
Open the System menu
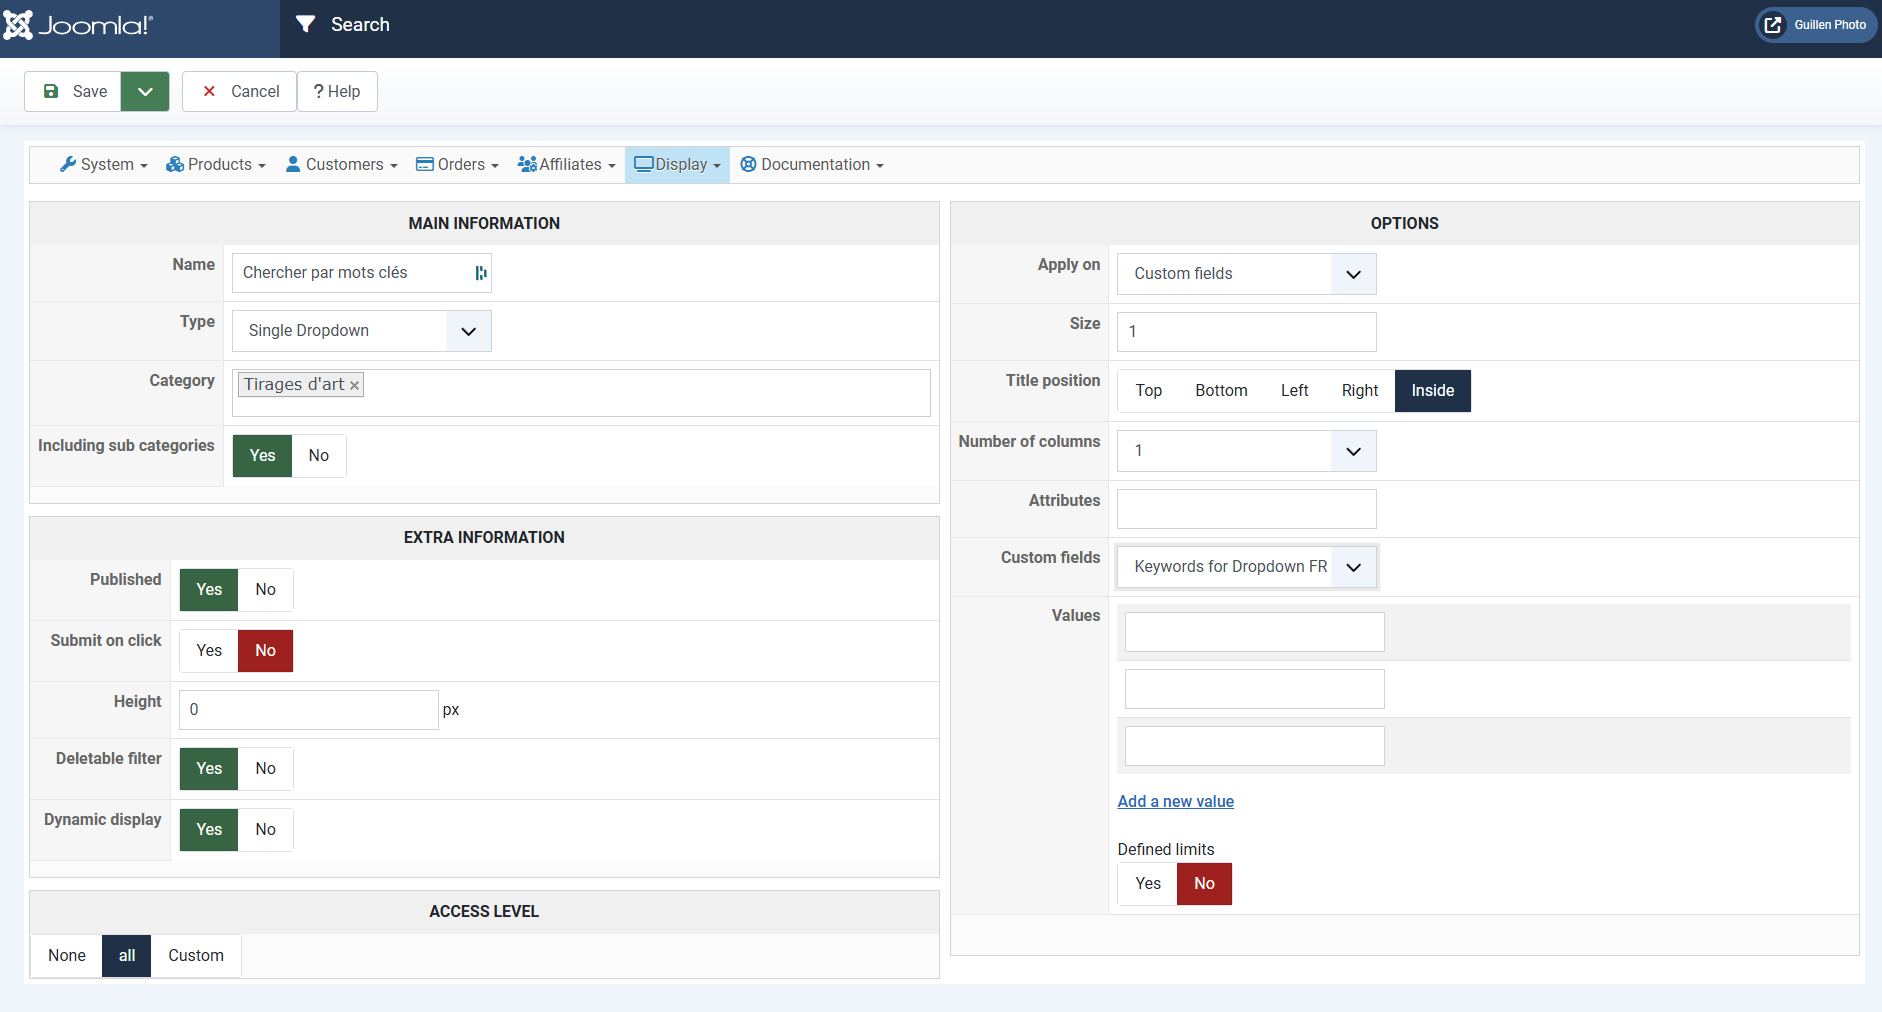[104, 165]
